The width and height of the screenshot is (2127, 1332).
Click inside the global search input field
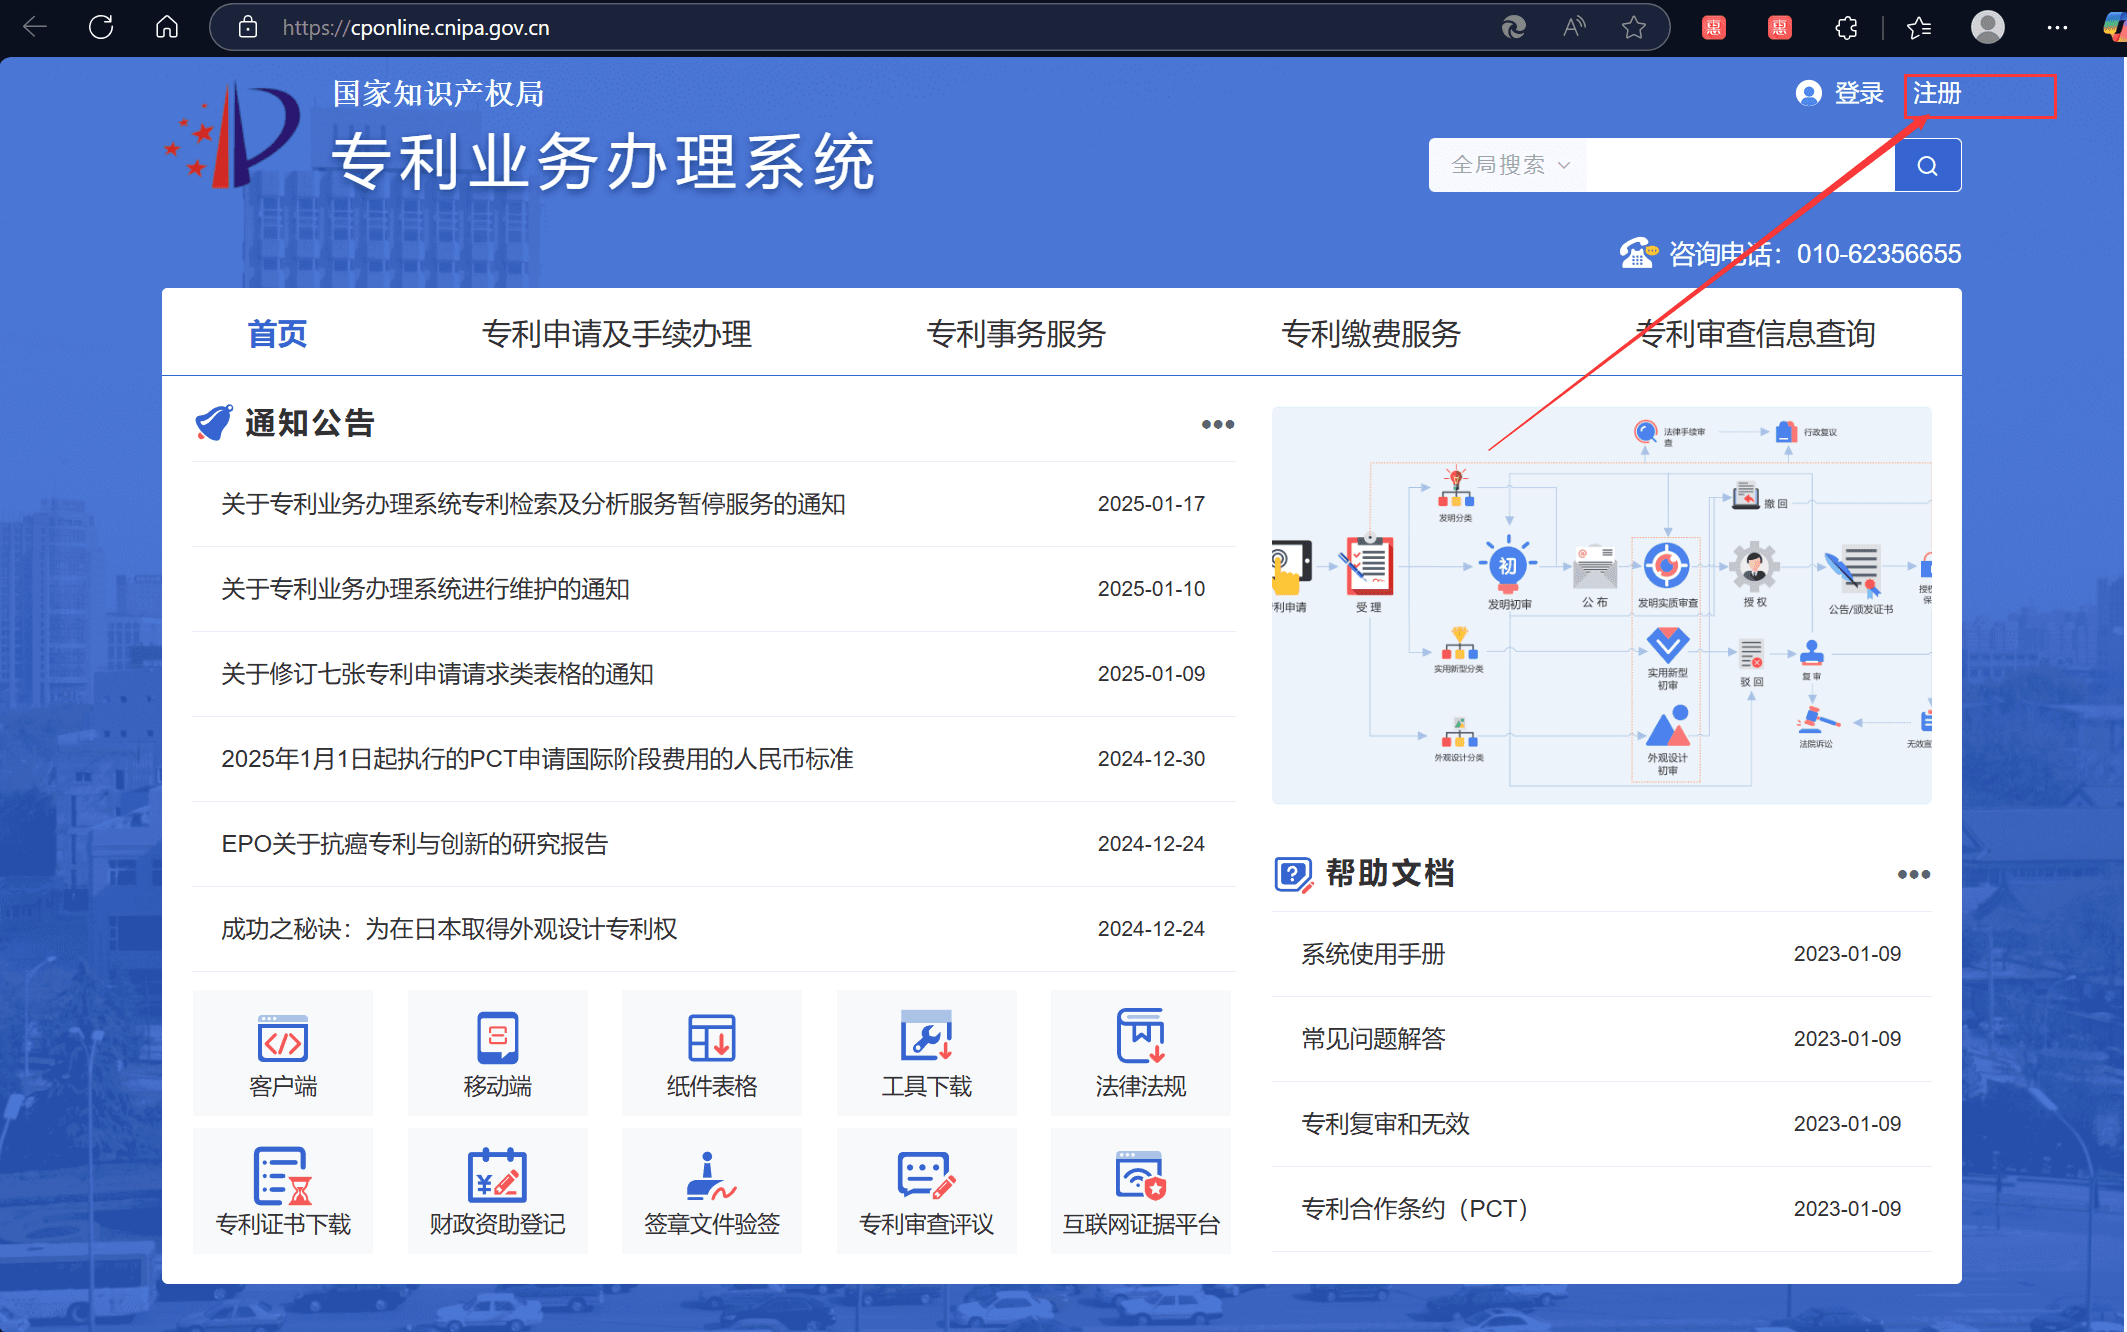pyautogui.click(x=1740, y=165)
